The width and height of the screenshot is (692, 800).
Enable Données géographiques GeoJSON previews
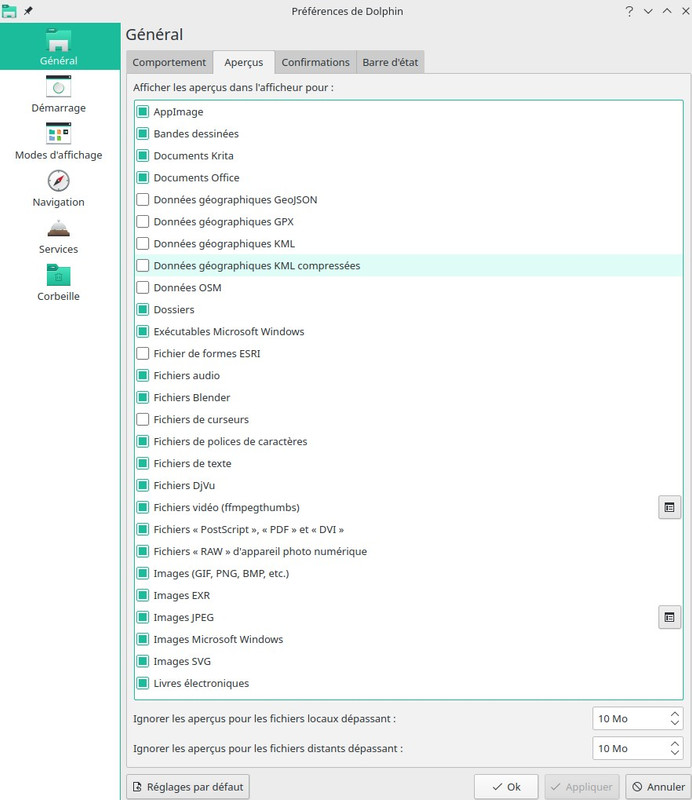(143, 199)
